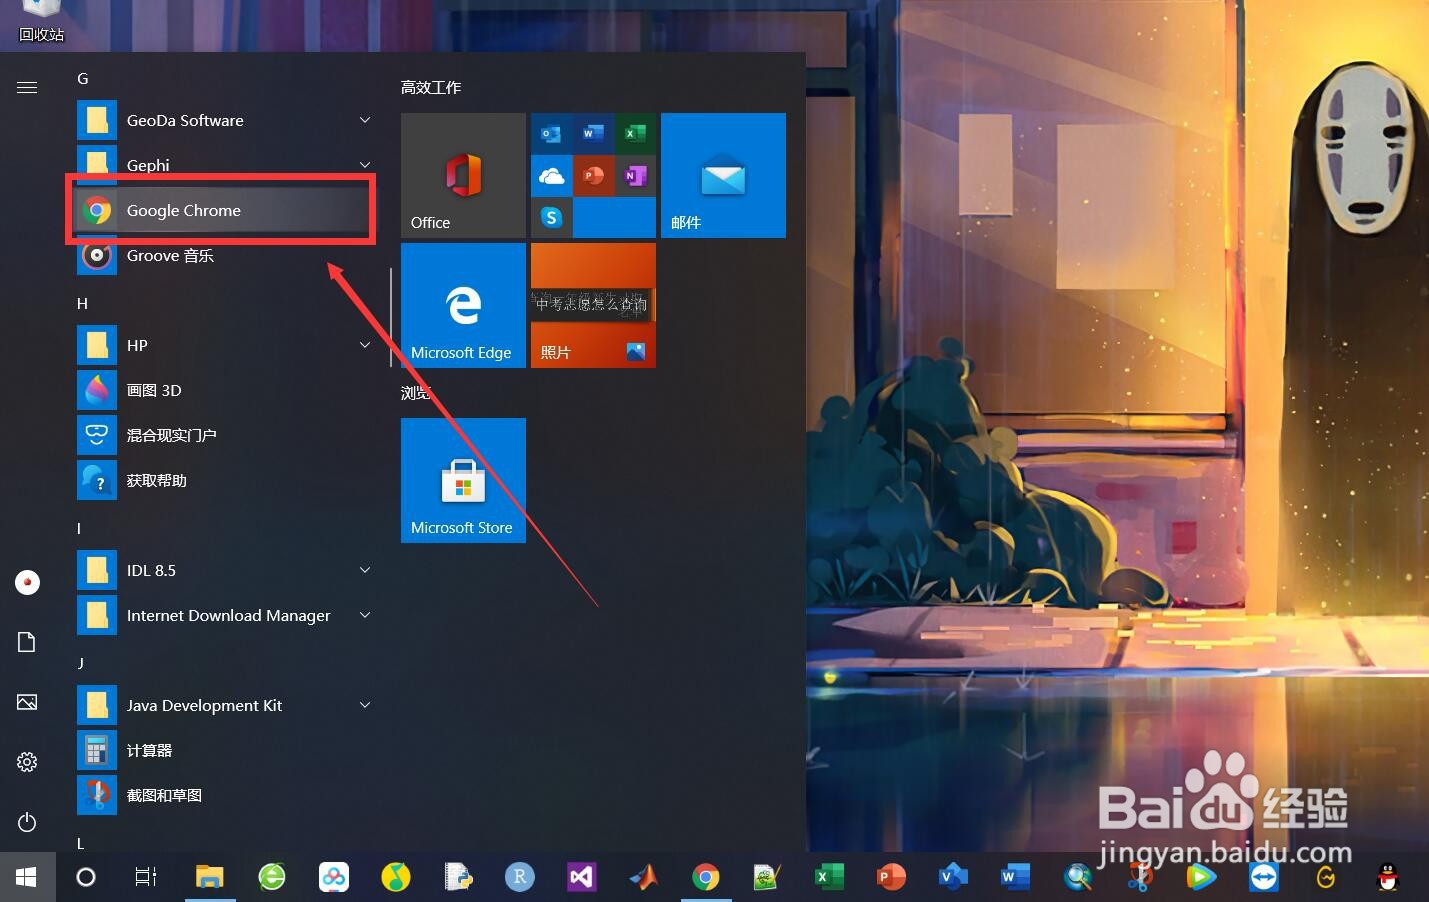Expand the Start menu hamburger button
Viewport: 1429px width, 902px height.
[27, 88]
